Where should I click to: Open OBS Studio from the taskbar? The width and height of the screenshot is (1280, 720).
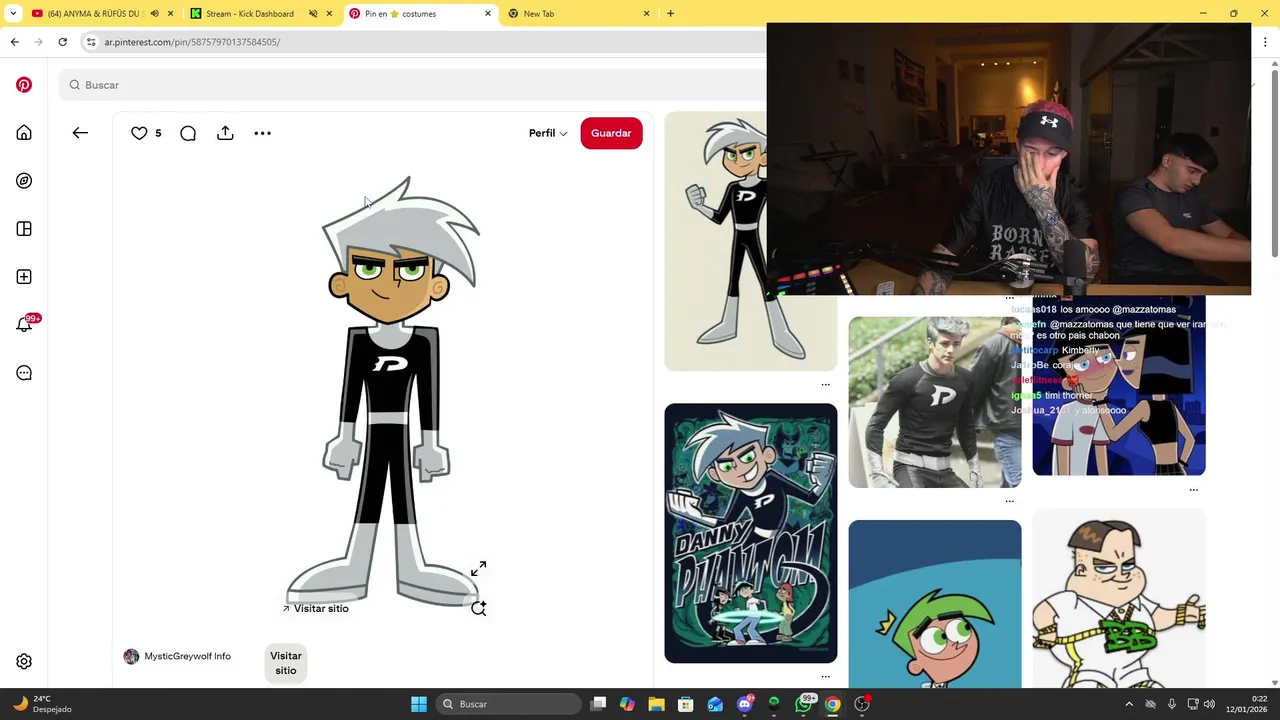(862, 704)
